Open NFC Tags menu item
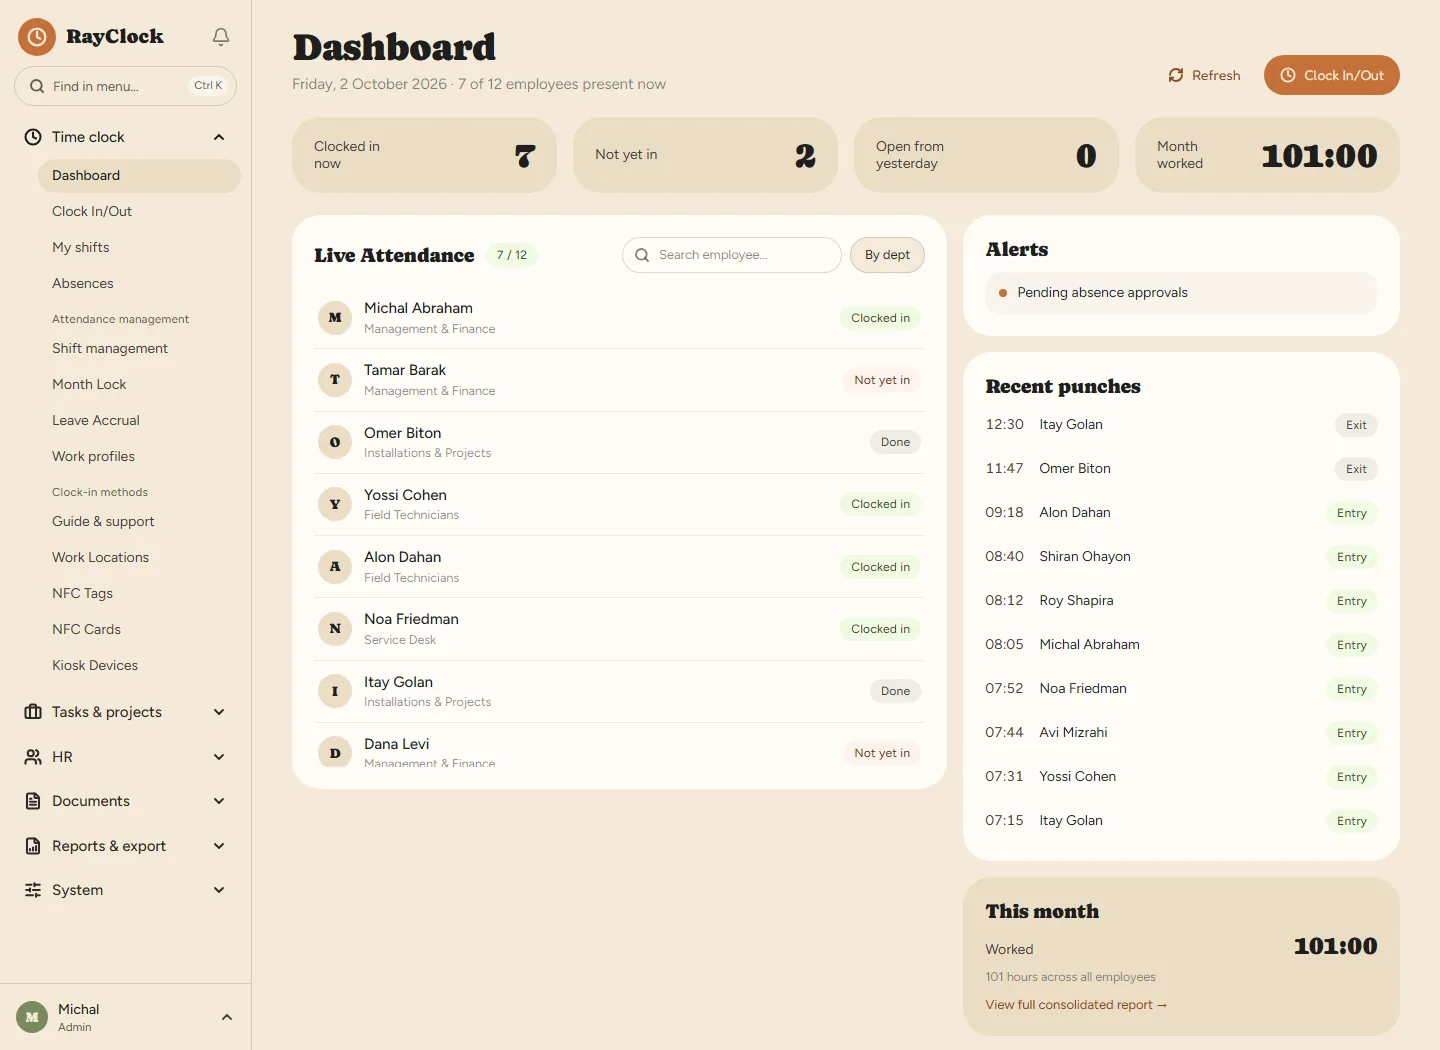Screen dimensions: 1440x1050 coord(139,593)
